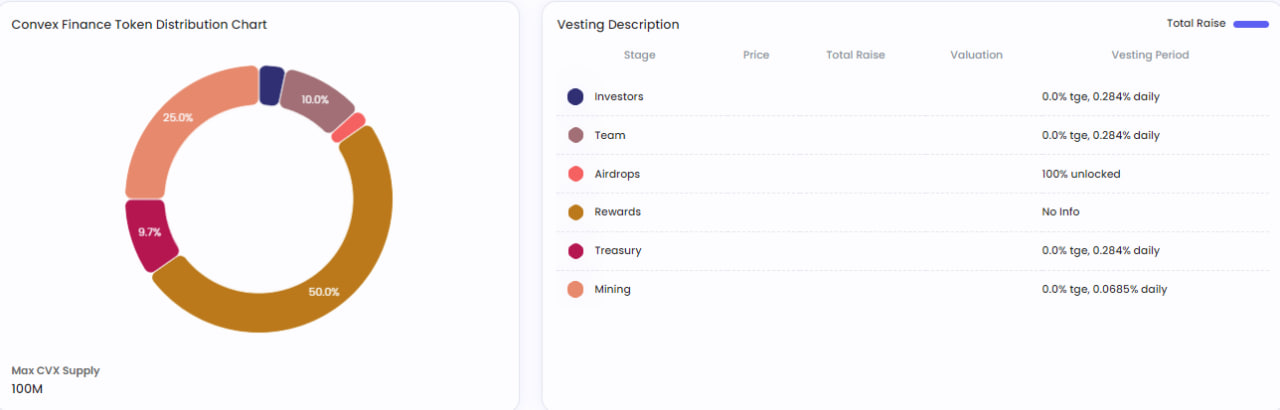Click the Stage column header
1280x410 pixels.
pyautogui.click(x=639, y=55)
